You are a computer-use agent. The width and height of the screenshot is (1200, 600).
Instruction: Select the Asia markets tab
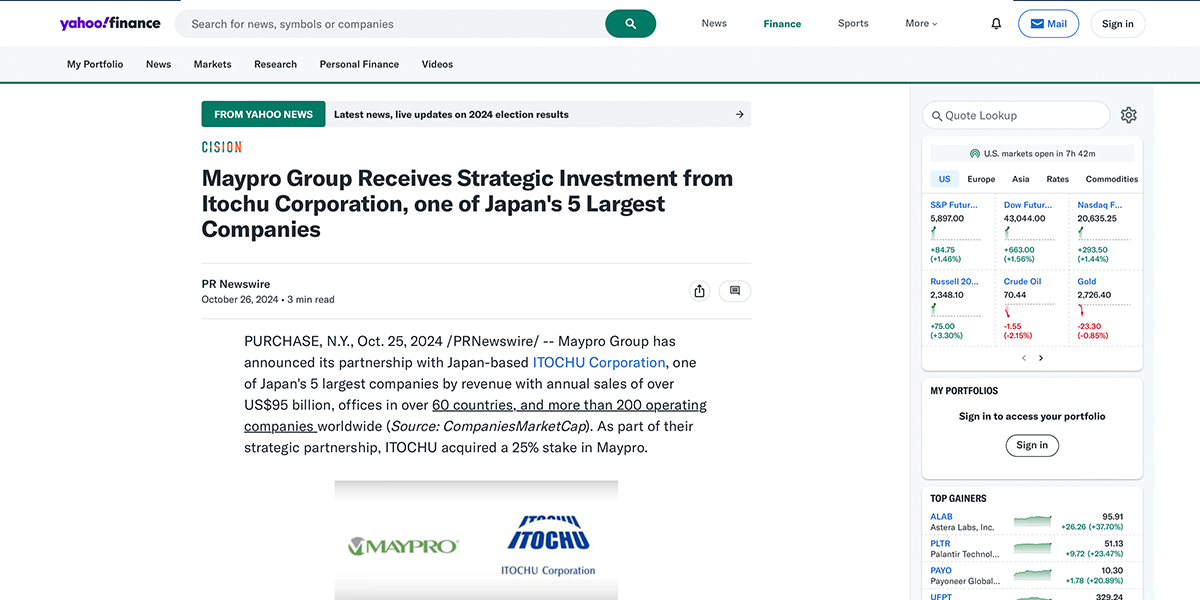point(1020,178)
